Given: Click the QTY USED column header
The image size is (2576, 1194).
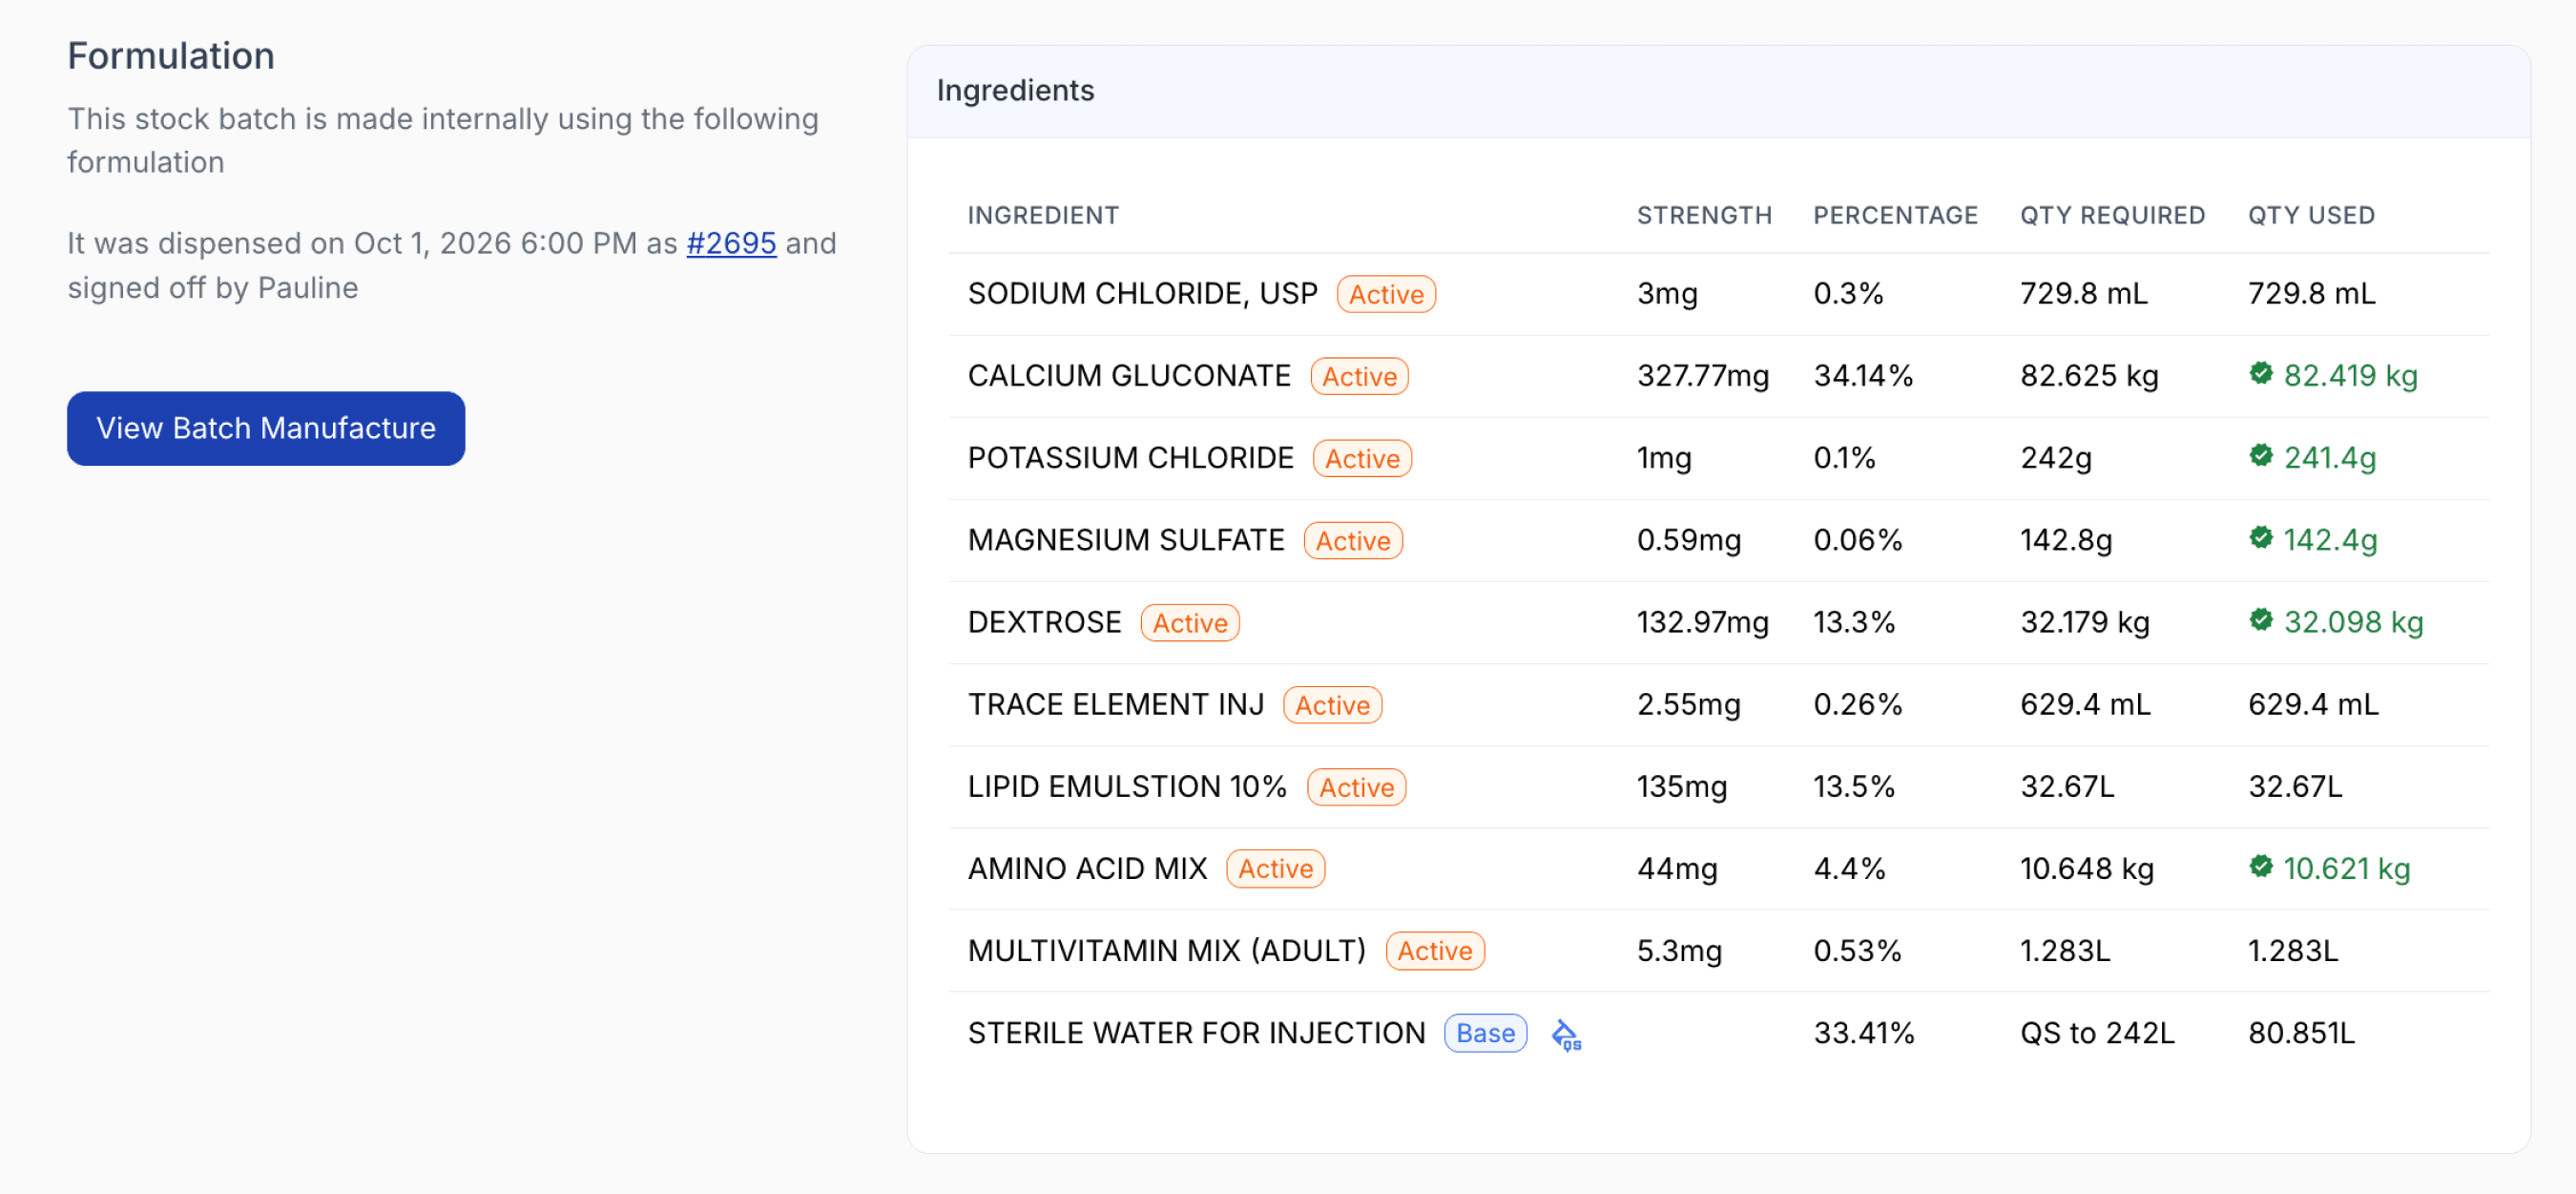Looking at the screenshot, I should click(x=2311, y=215).
